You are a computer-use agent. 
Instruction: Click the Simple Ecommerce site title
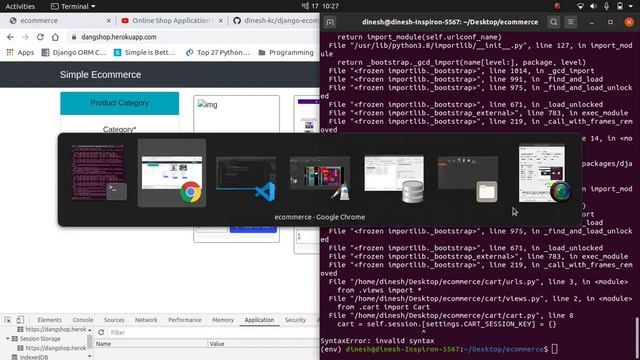100,75
